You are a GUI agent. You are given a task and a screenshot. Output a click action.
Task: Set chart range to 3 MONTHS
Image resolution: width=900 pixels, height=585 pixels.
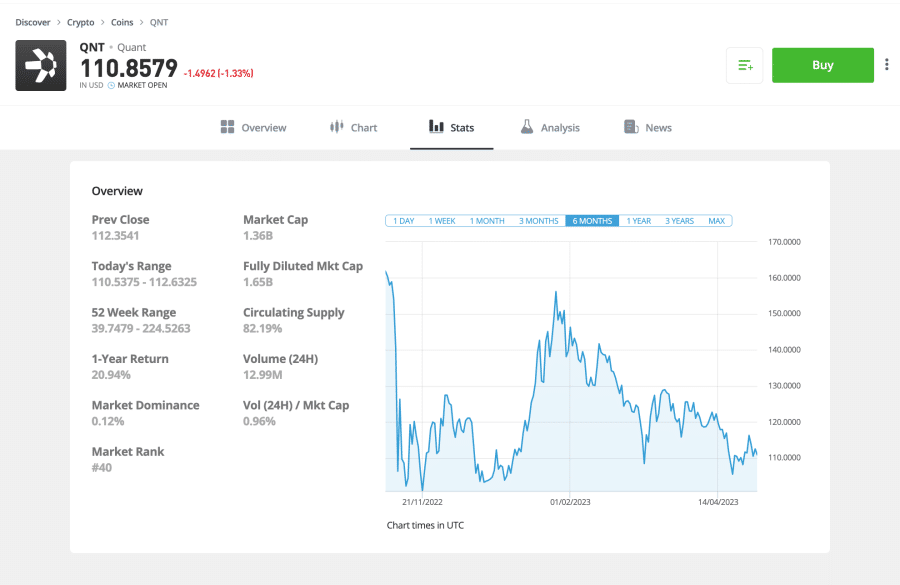click(x=538, y=221)
